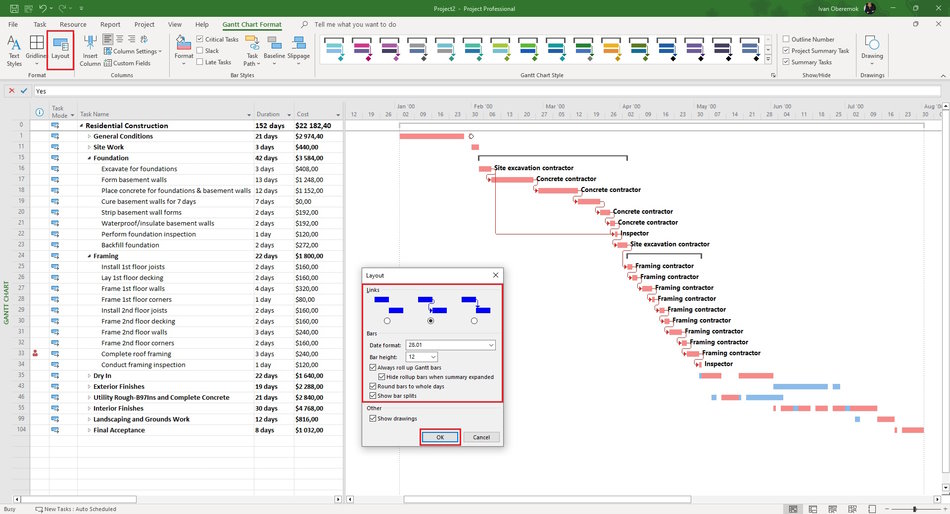Click the zoom slider in the status bar
The image size is (950, 514).
pyautogui.click(x=915, y=509)
